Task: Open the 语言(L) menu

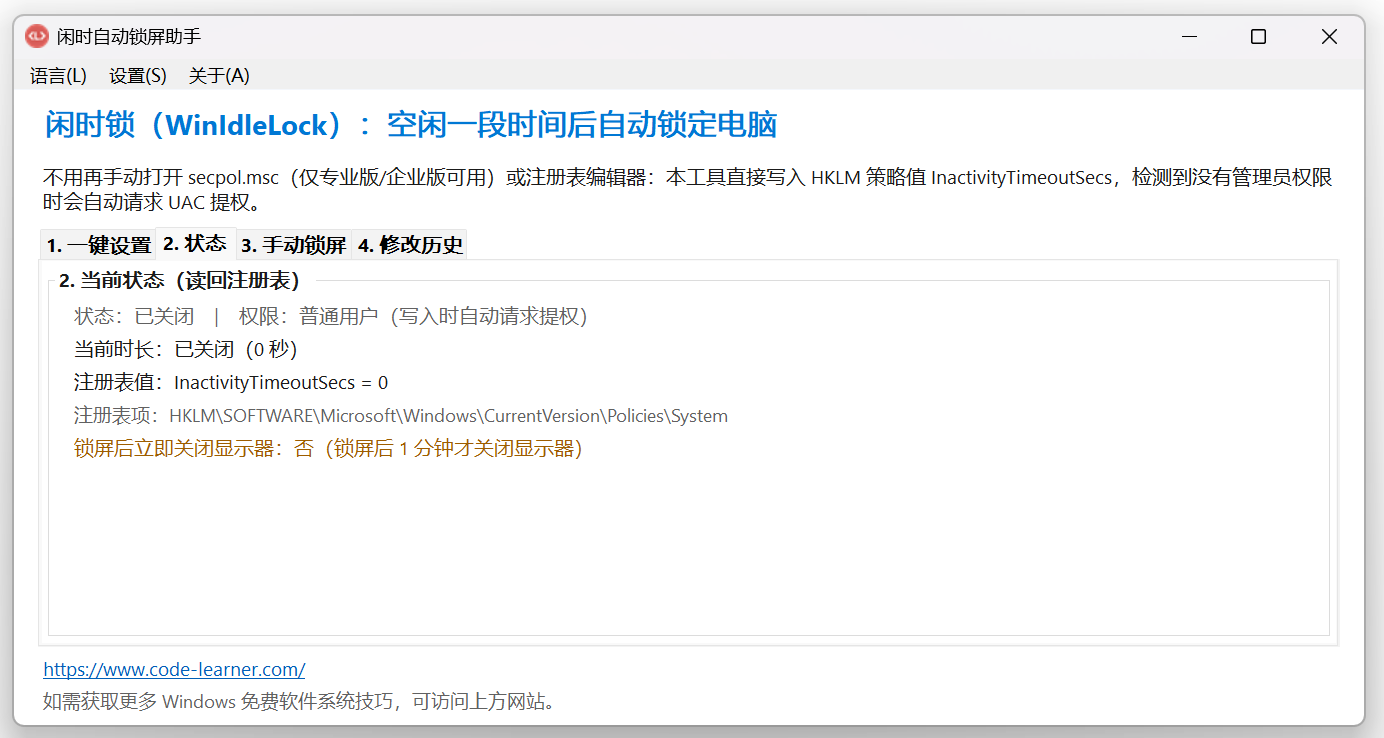Action: (x=58, y=76)
